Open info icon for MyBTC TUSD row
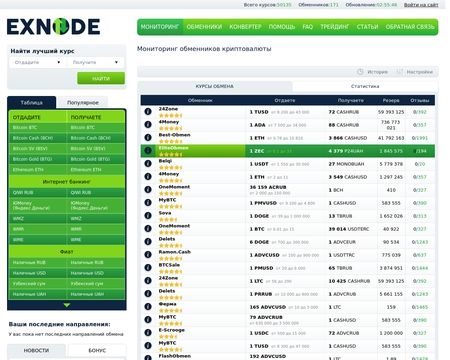Image resolution: width=450 pixels, height=360 pixels. pos(148,346)
